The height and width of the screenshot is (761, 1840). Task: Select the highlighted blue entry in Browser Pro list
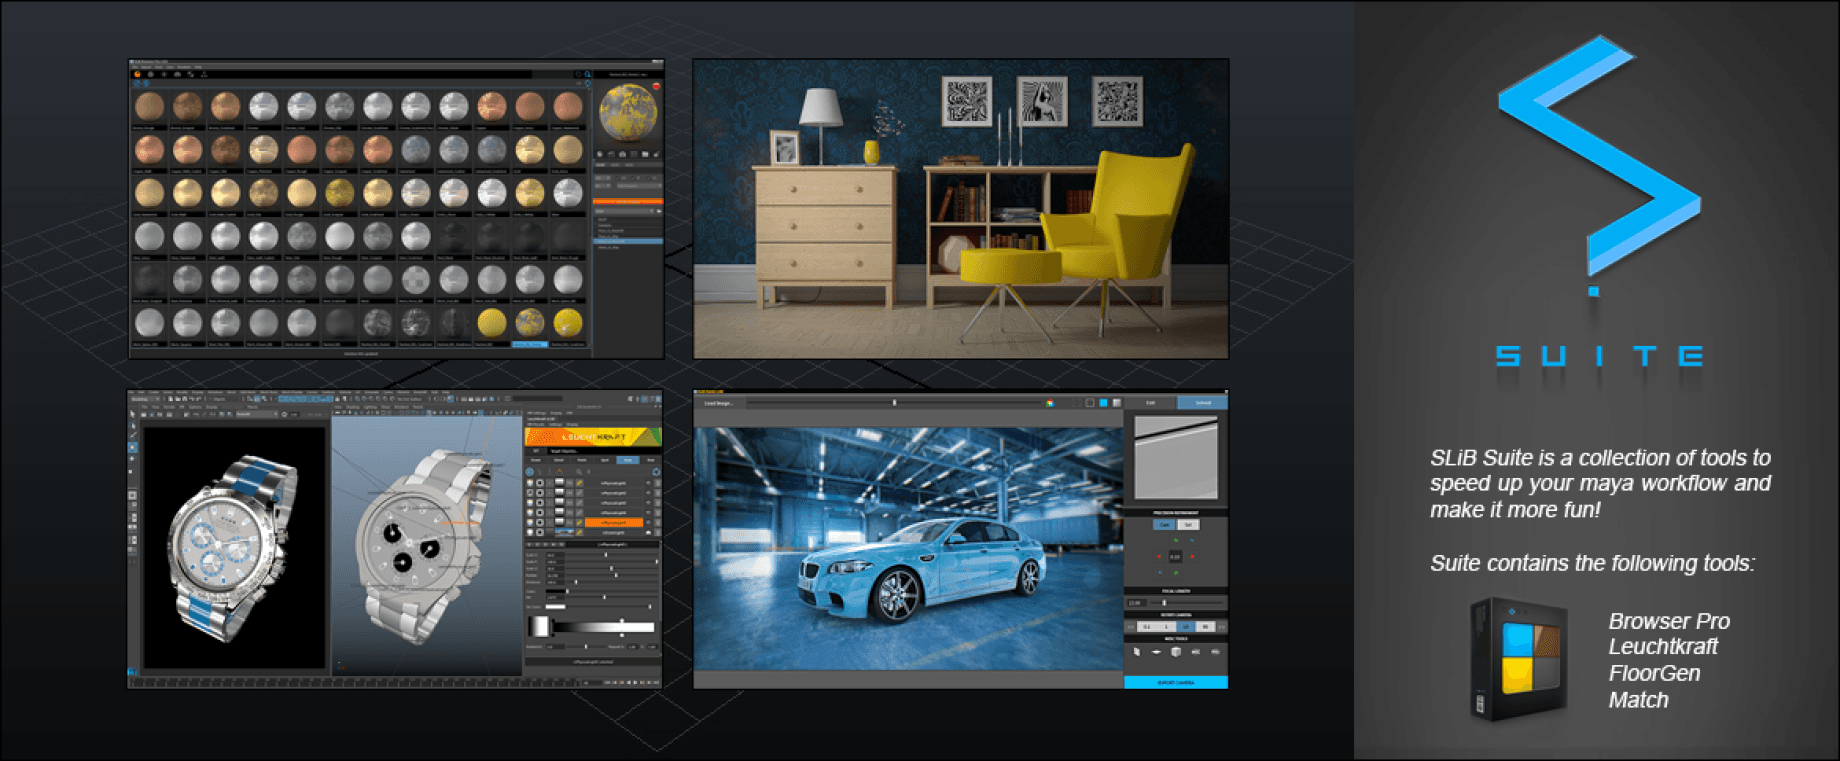[x=628, y=241]
